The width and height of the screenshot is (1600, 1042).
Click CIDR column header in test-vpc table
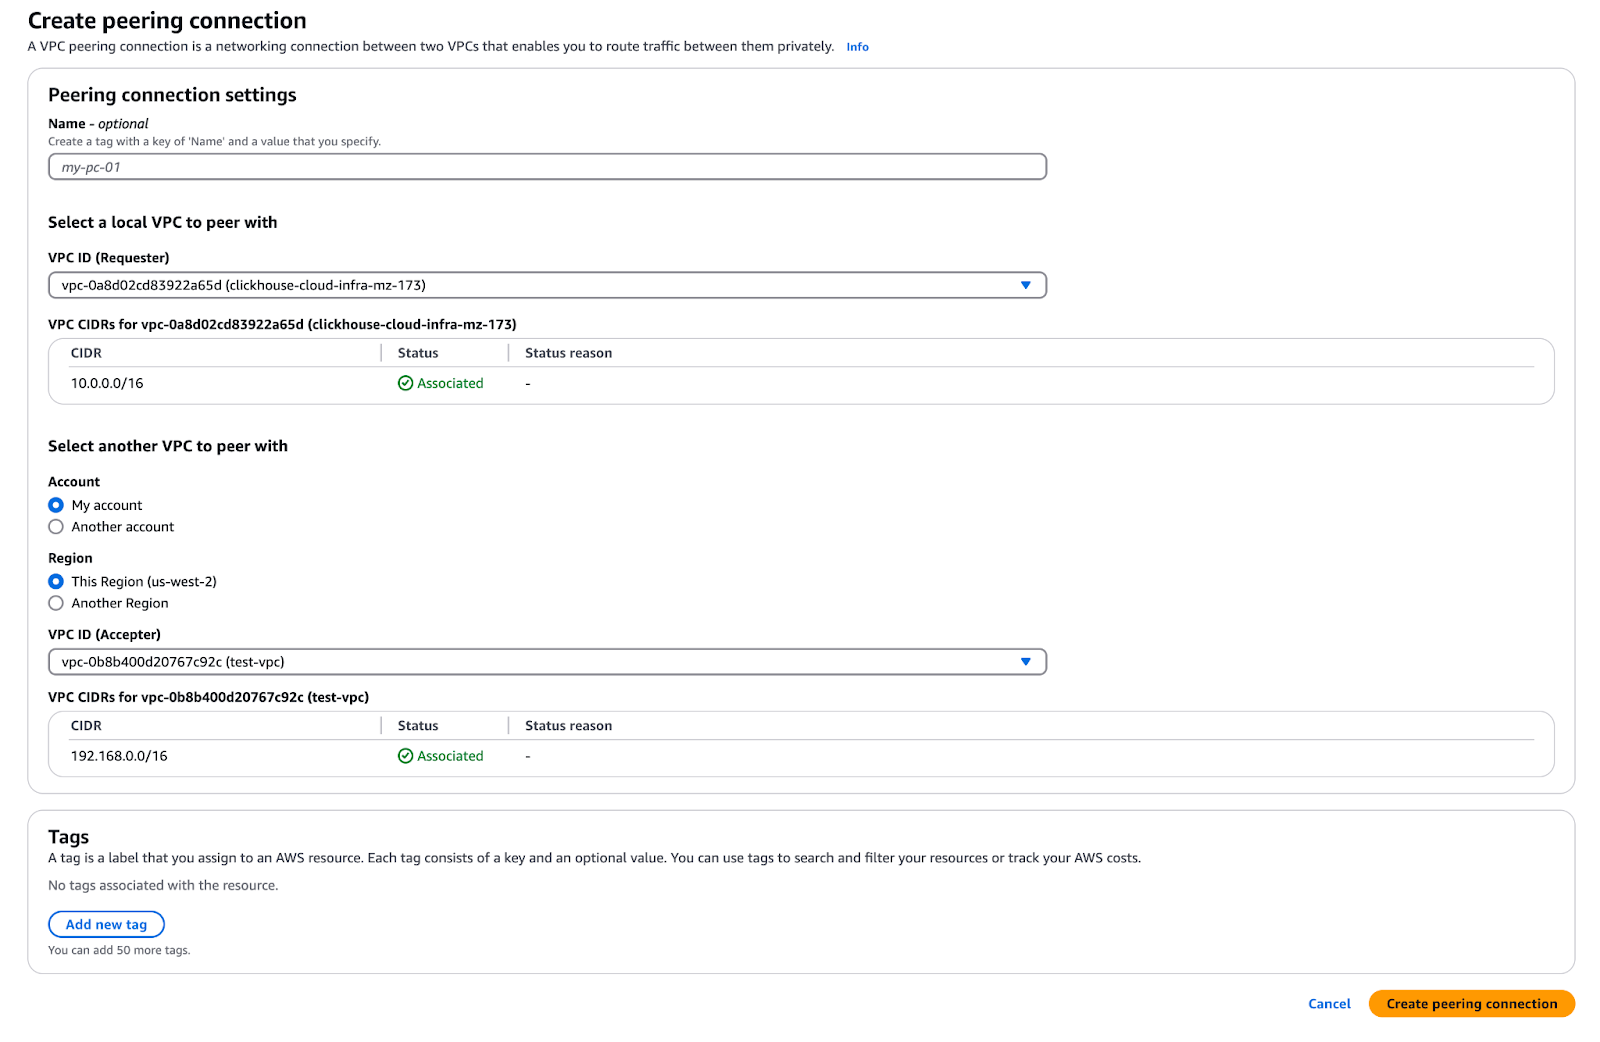pos(86,726)
